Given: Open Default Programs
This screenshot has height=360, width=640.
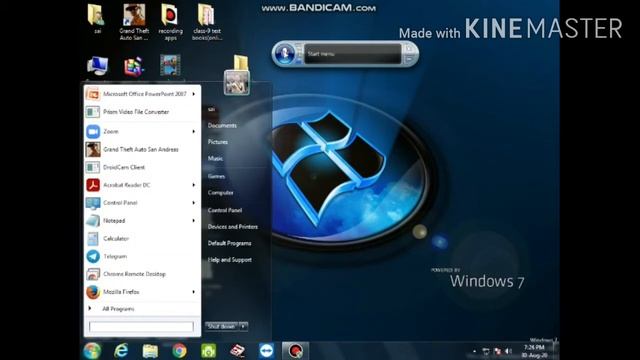Looking at the screenshot, I should (x=229, y=243).
